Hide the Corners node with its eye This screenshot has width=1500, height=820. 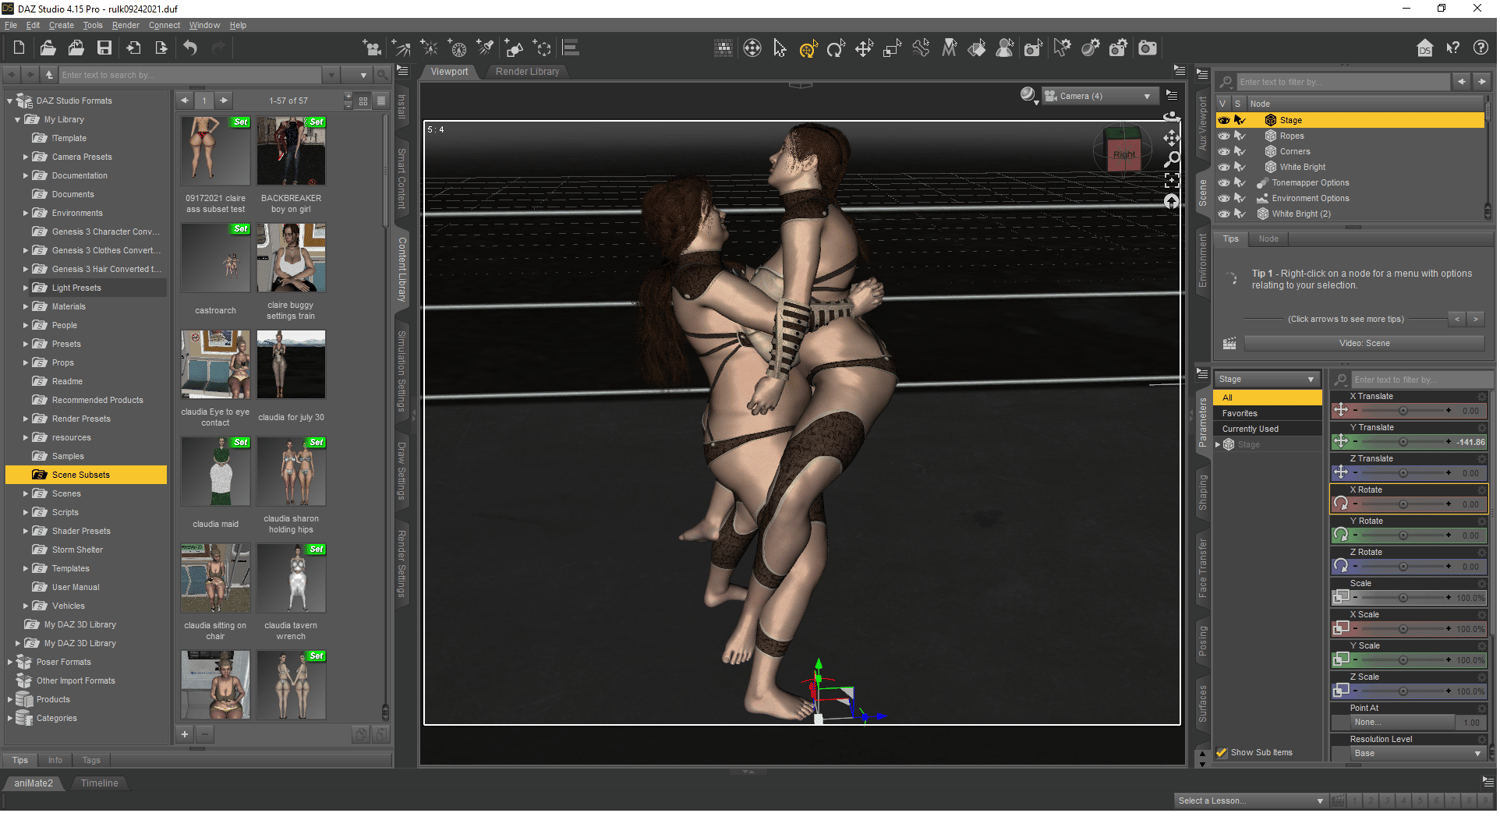[1223, 152]
